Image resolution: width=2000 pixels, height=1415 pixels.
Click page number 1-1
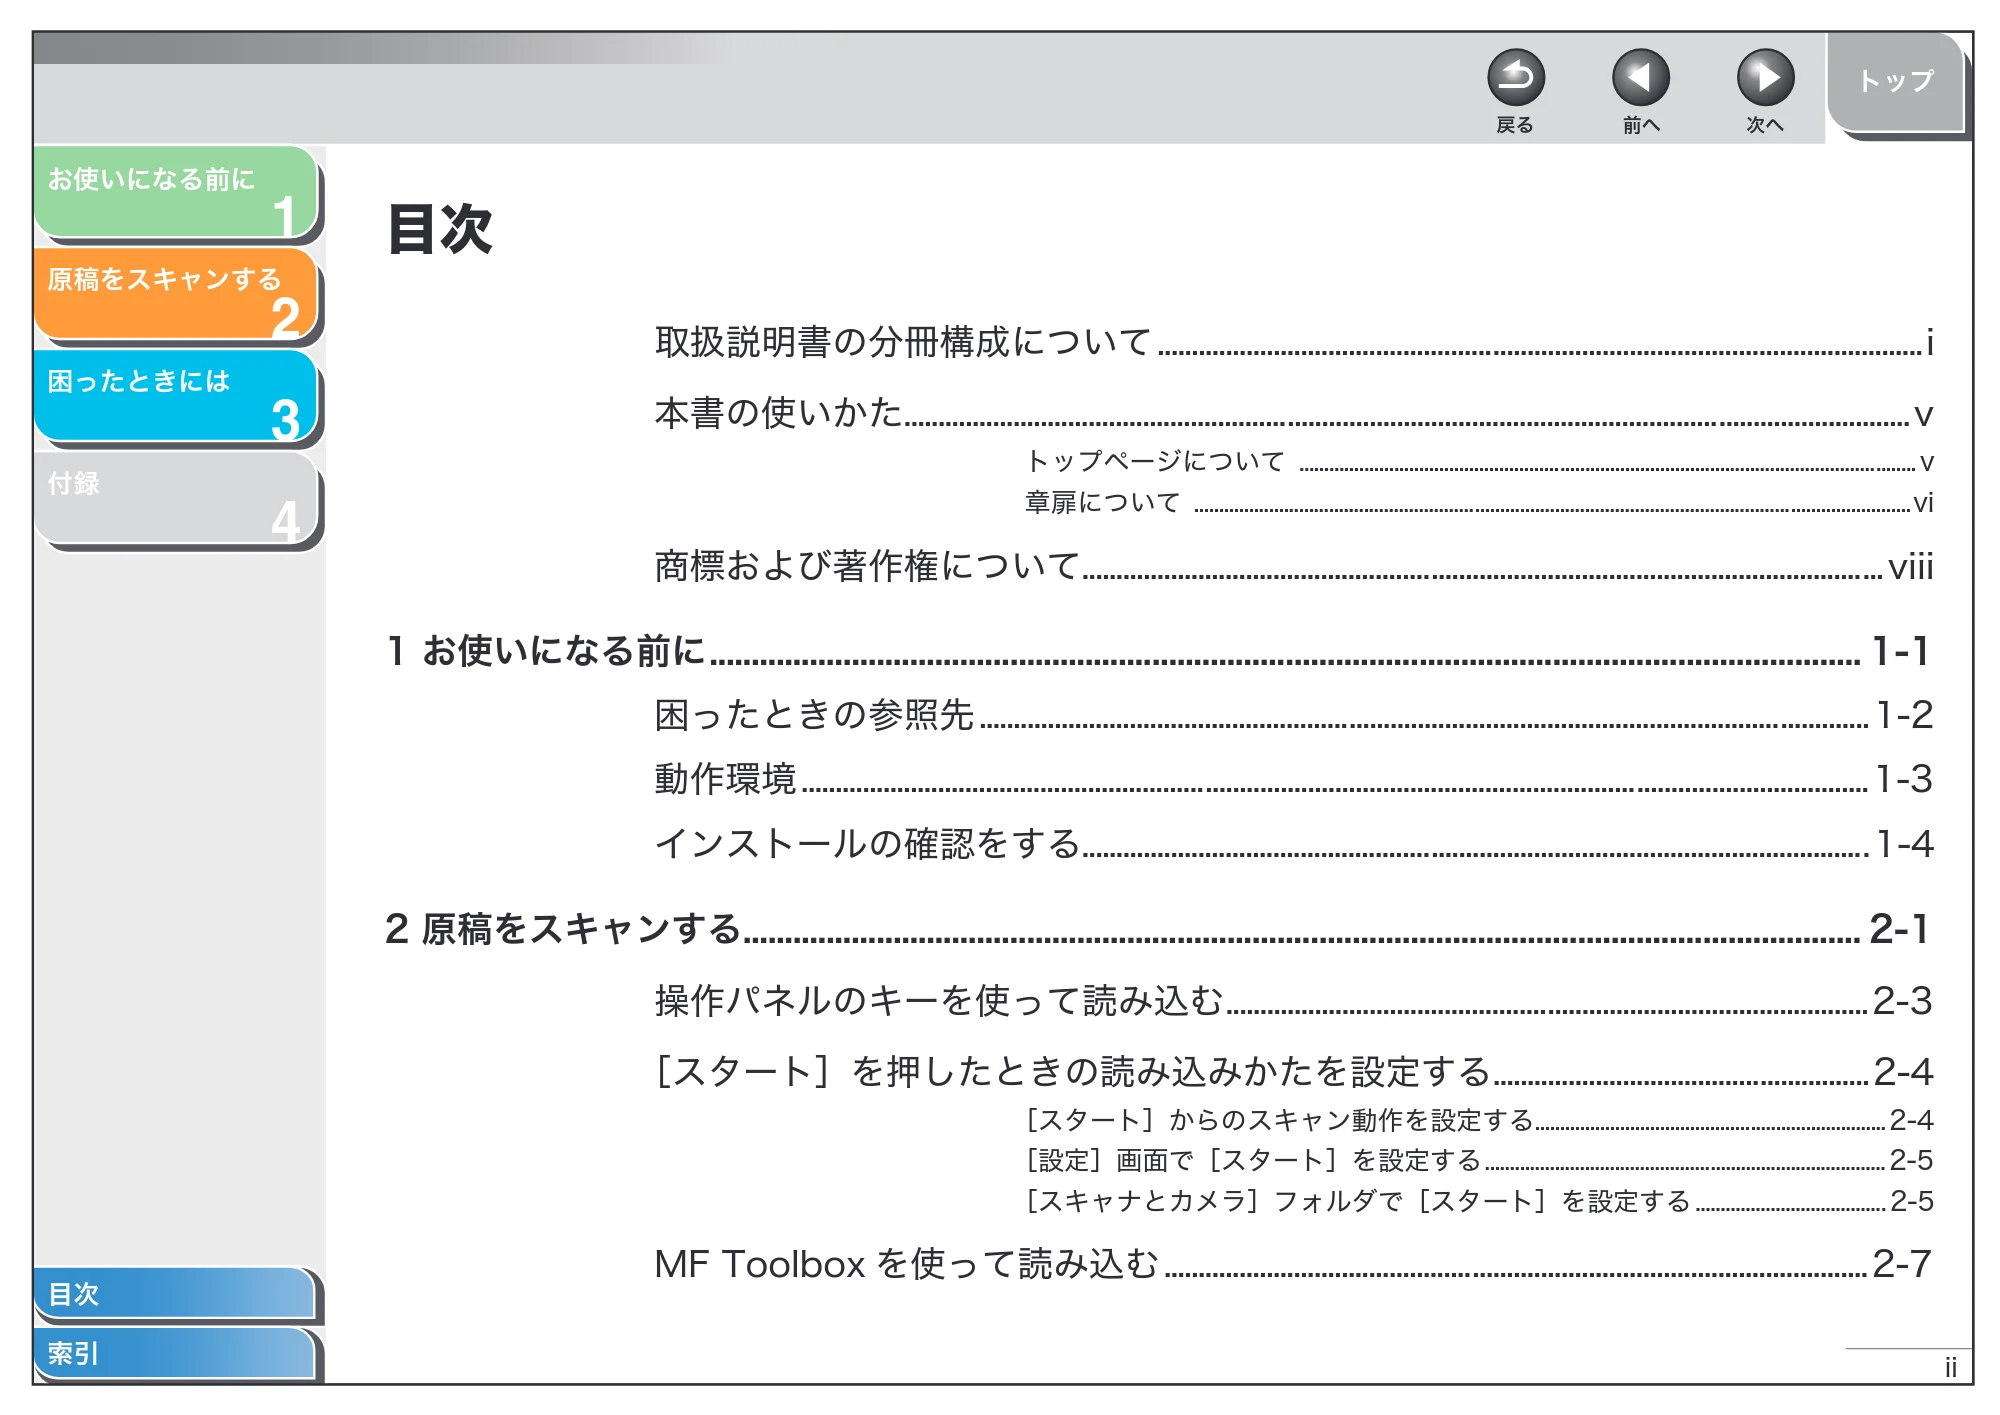pos(1900,651)
